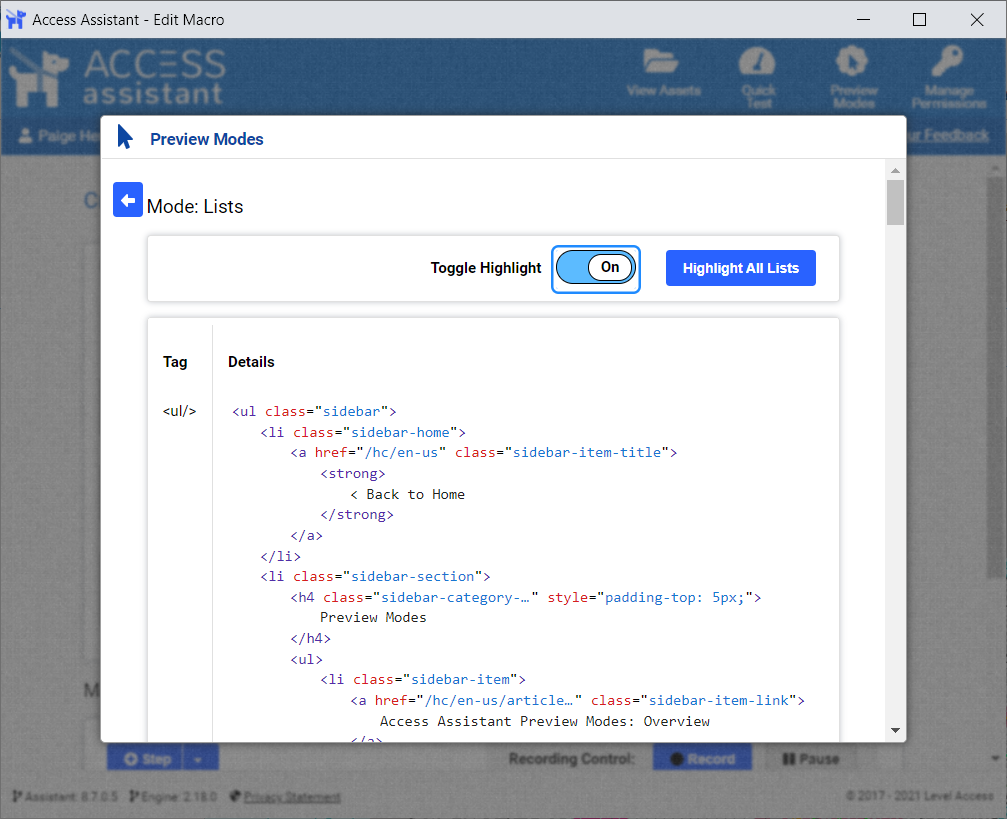Open Quick Test in the background toolbar
This screenshot has height=819, width=1007.
tap(758, 77)
